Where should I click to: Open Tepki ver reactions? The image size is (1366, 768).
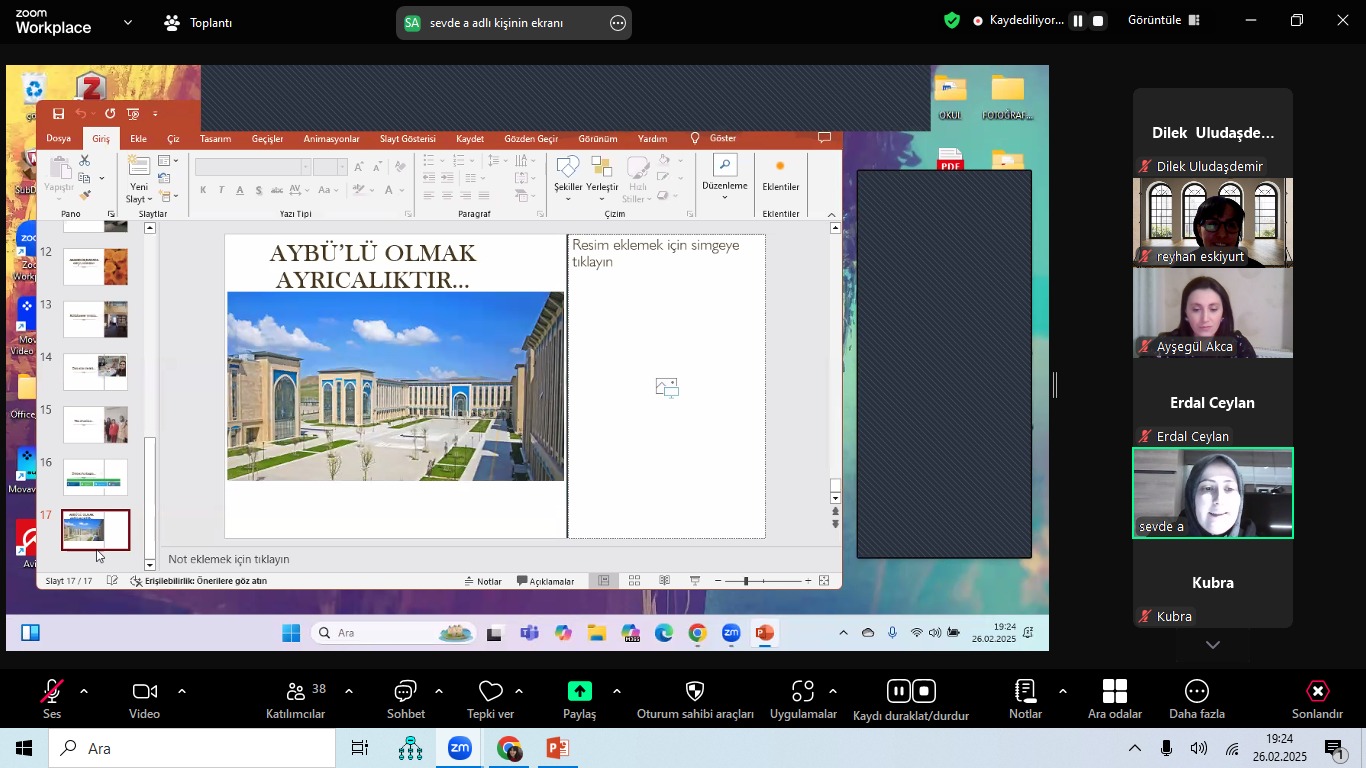[x=490, y=700]
